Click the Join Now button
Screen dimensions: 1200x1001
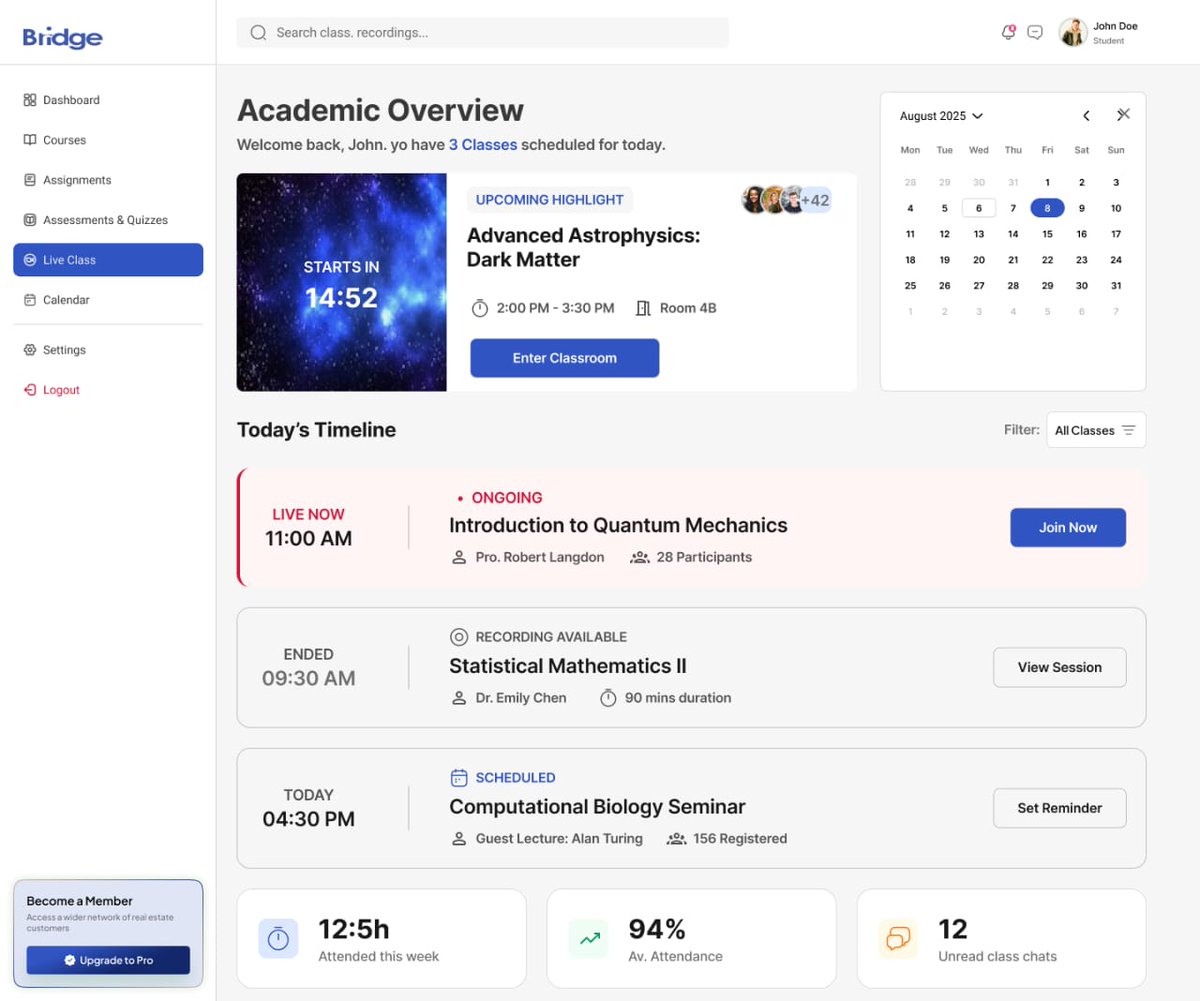click(x=1068, y=527)
